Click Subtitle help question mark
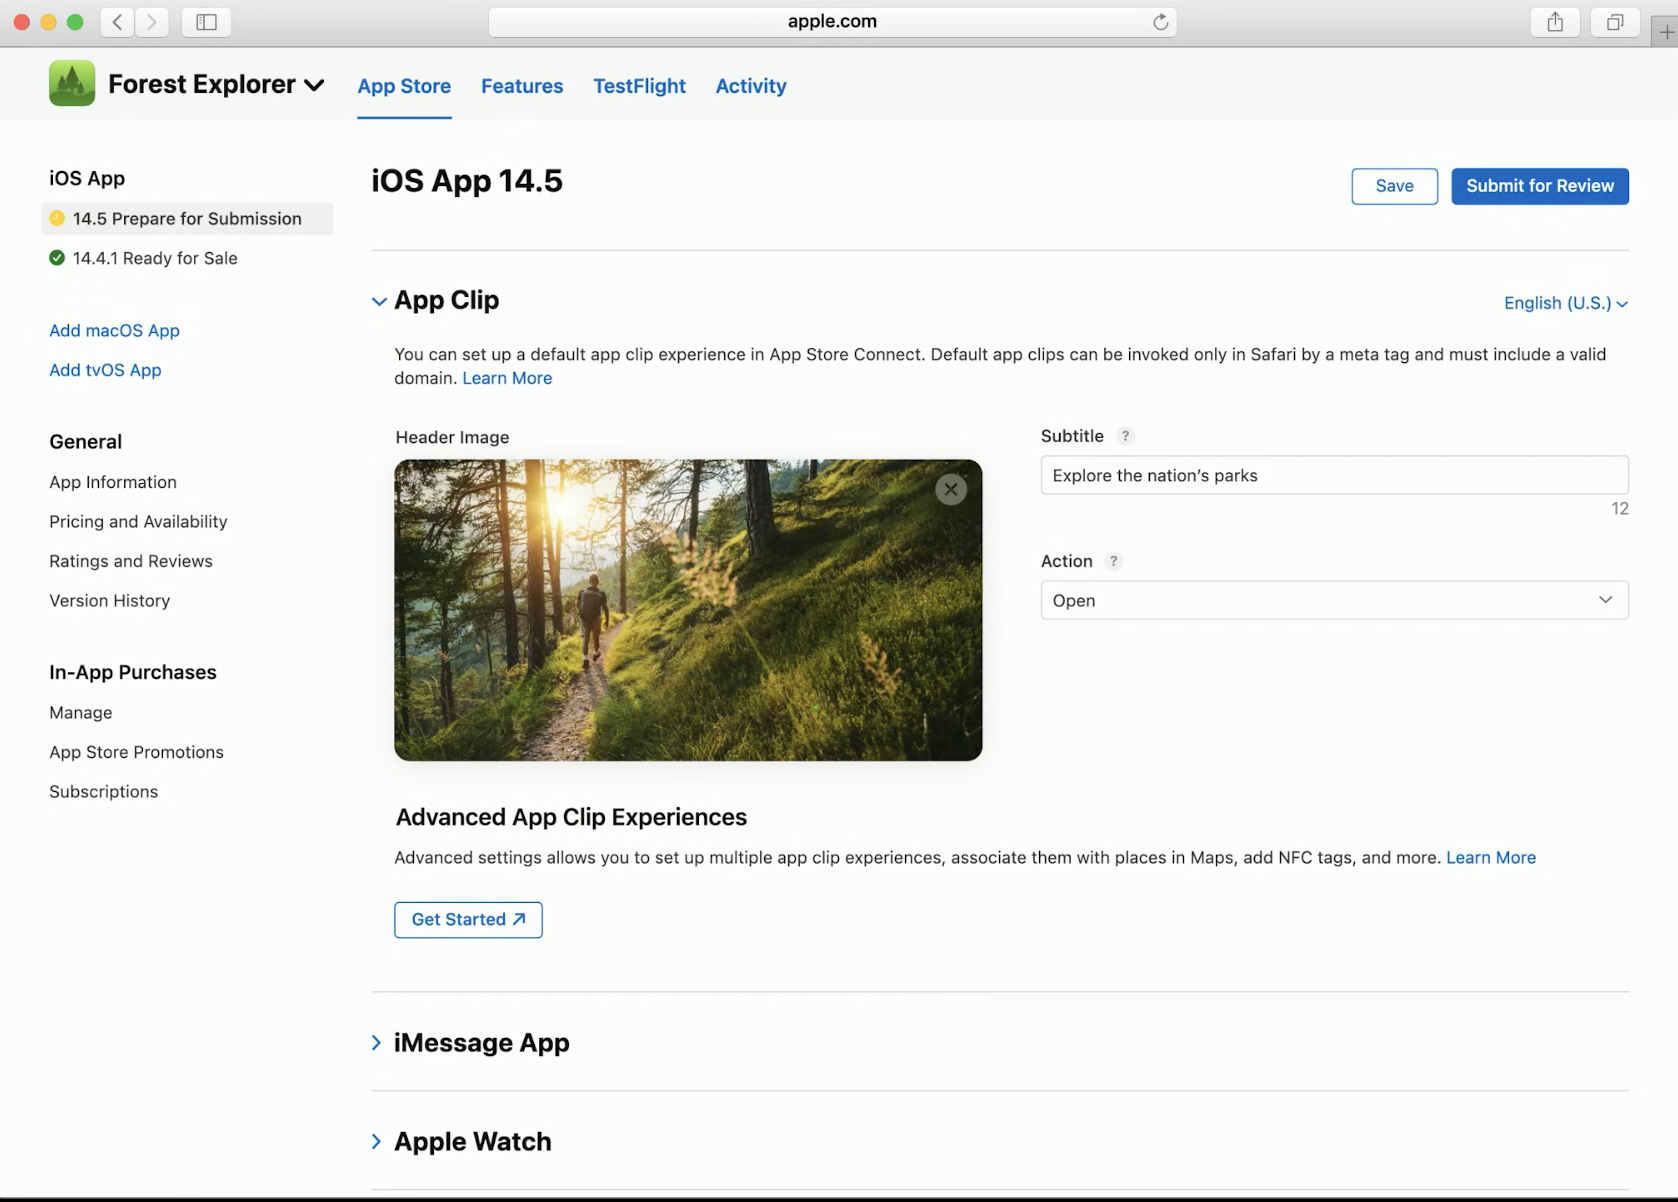This screenshot has height=1202, width=1678. point(1125,436)
